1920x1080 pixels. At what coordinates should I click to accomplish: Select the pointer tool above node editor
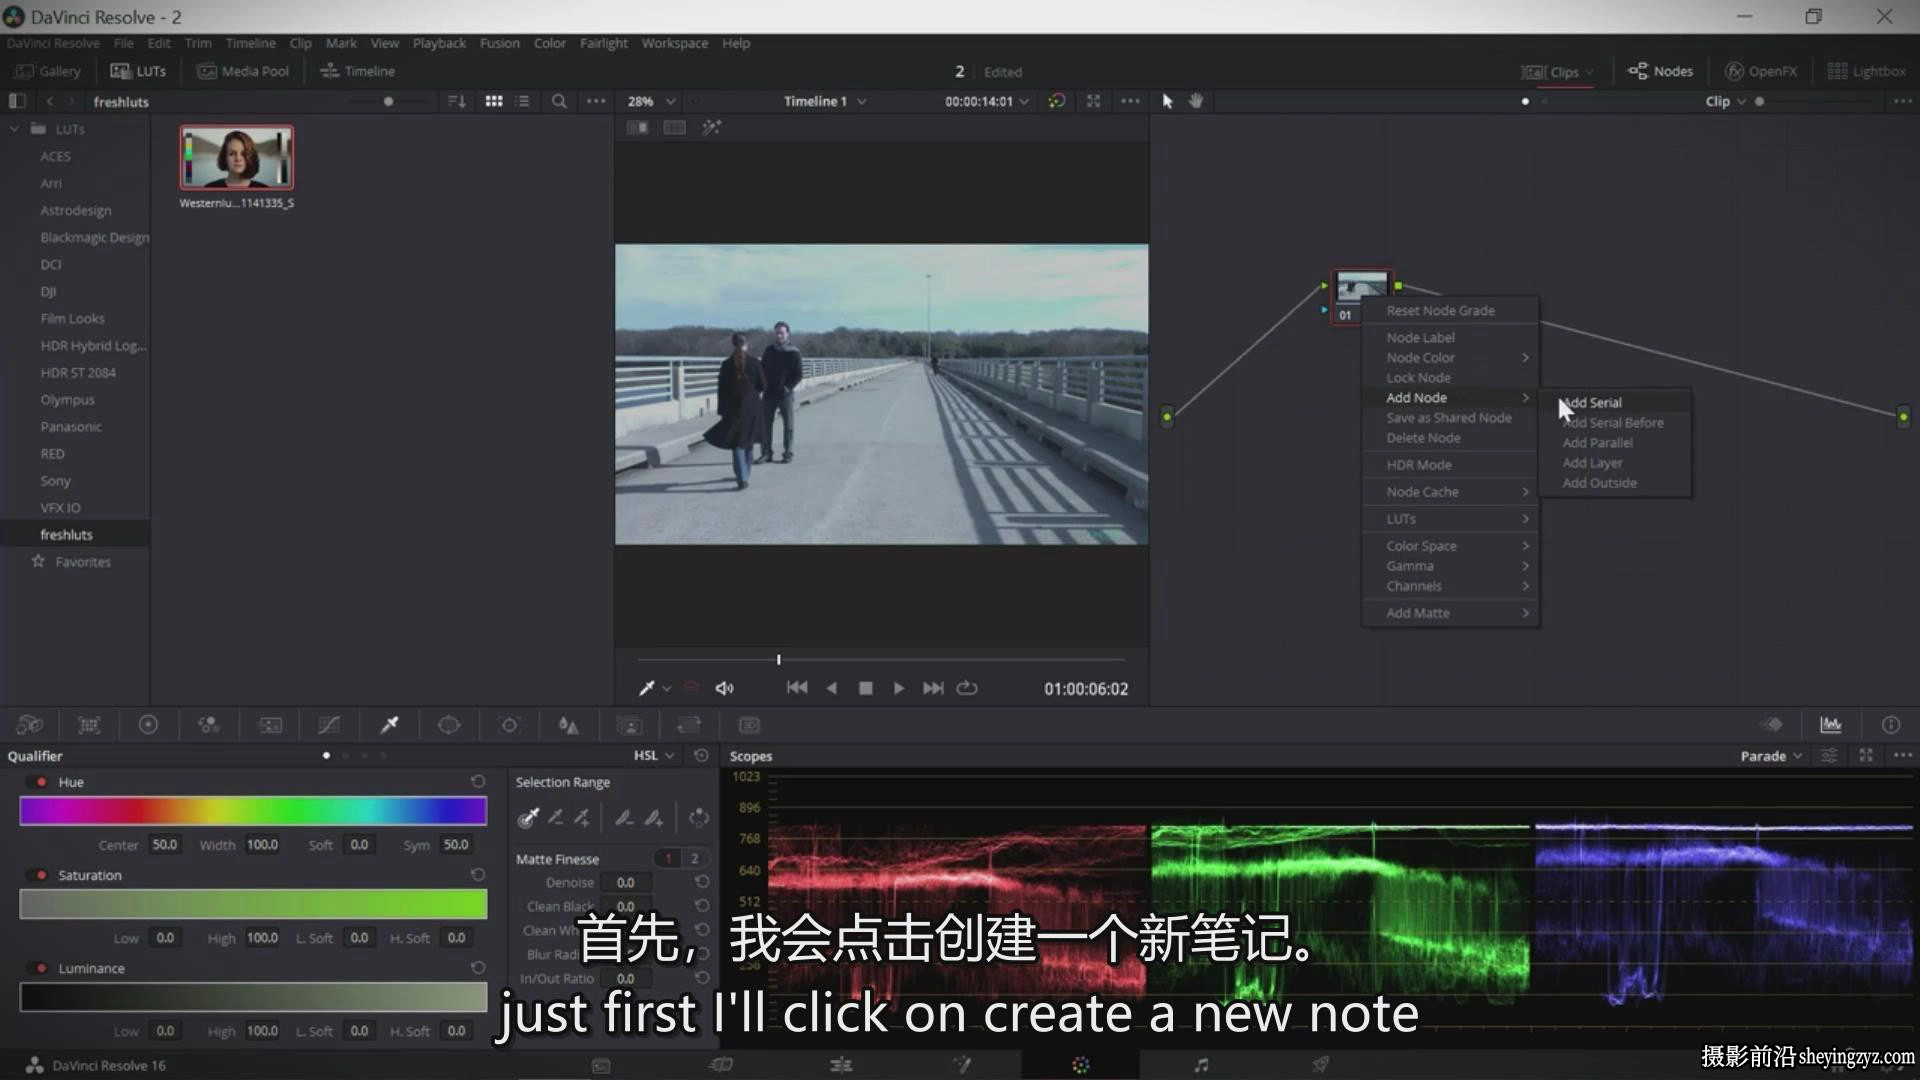1167,101
